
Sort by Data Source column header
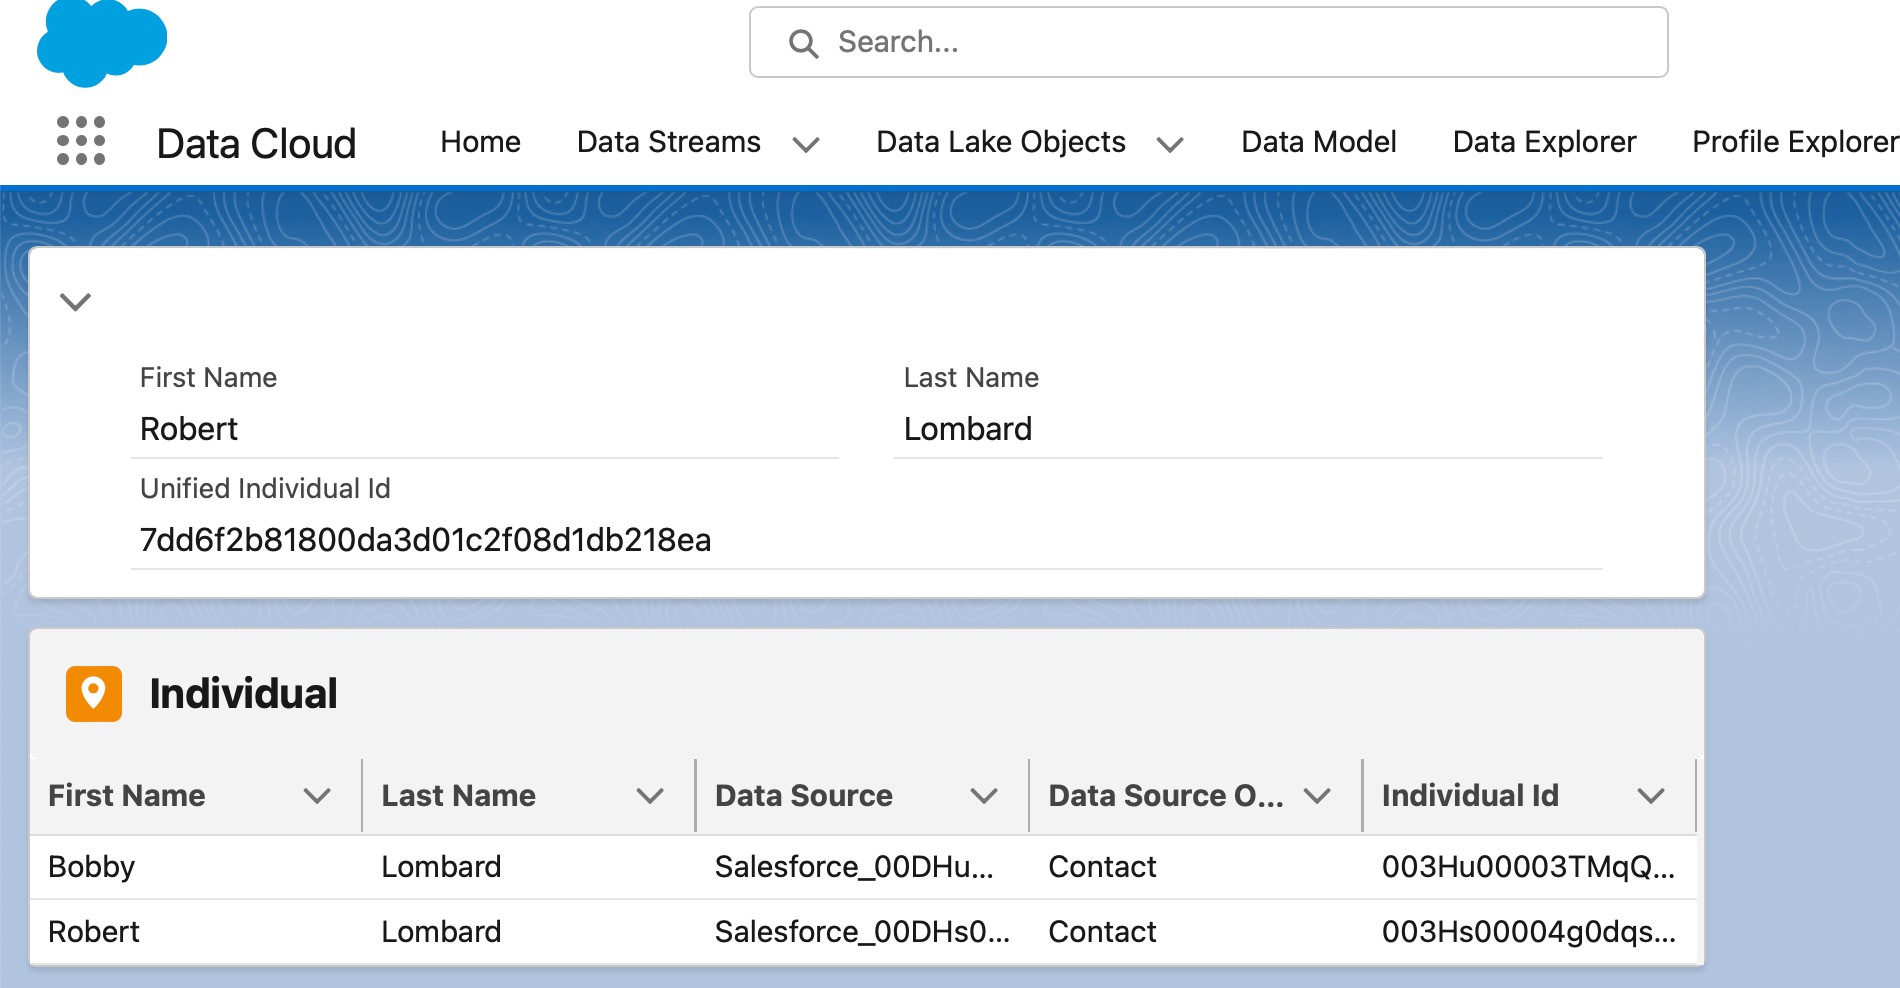coord(804,796)
